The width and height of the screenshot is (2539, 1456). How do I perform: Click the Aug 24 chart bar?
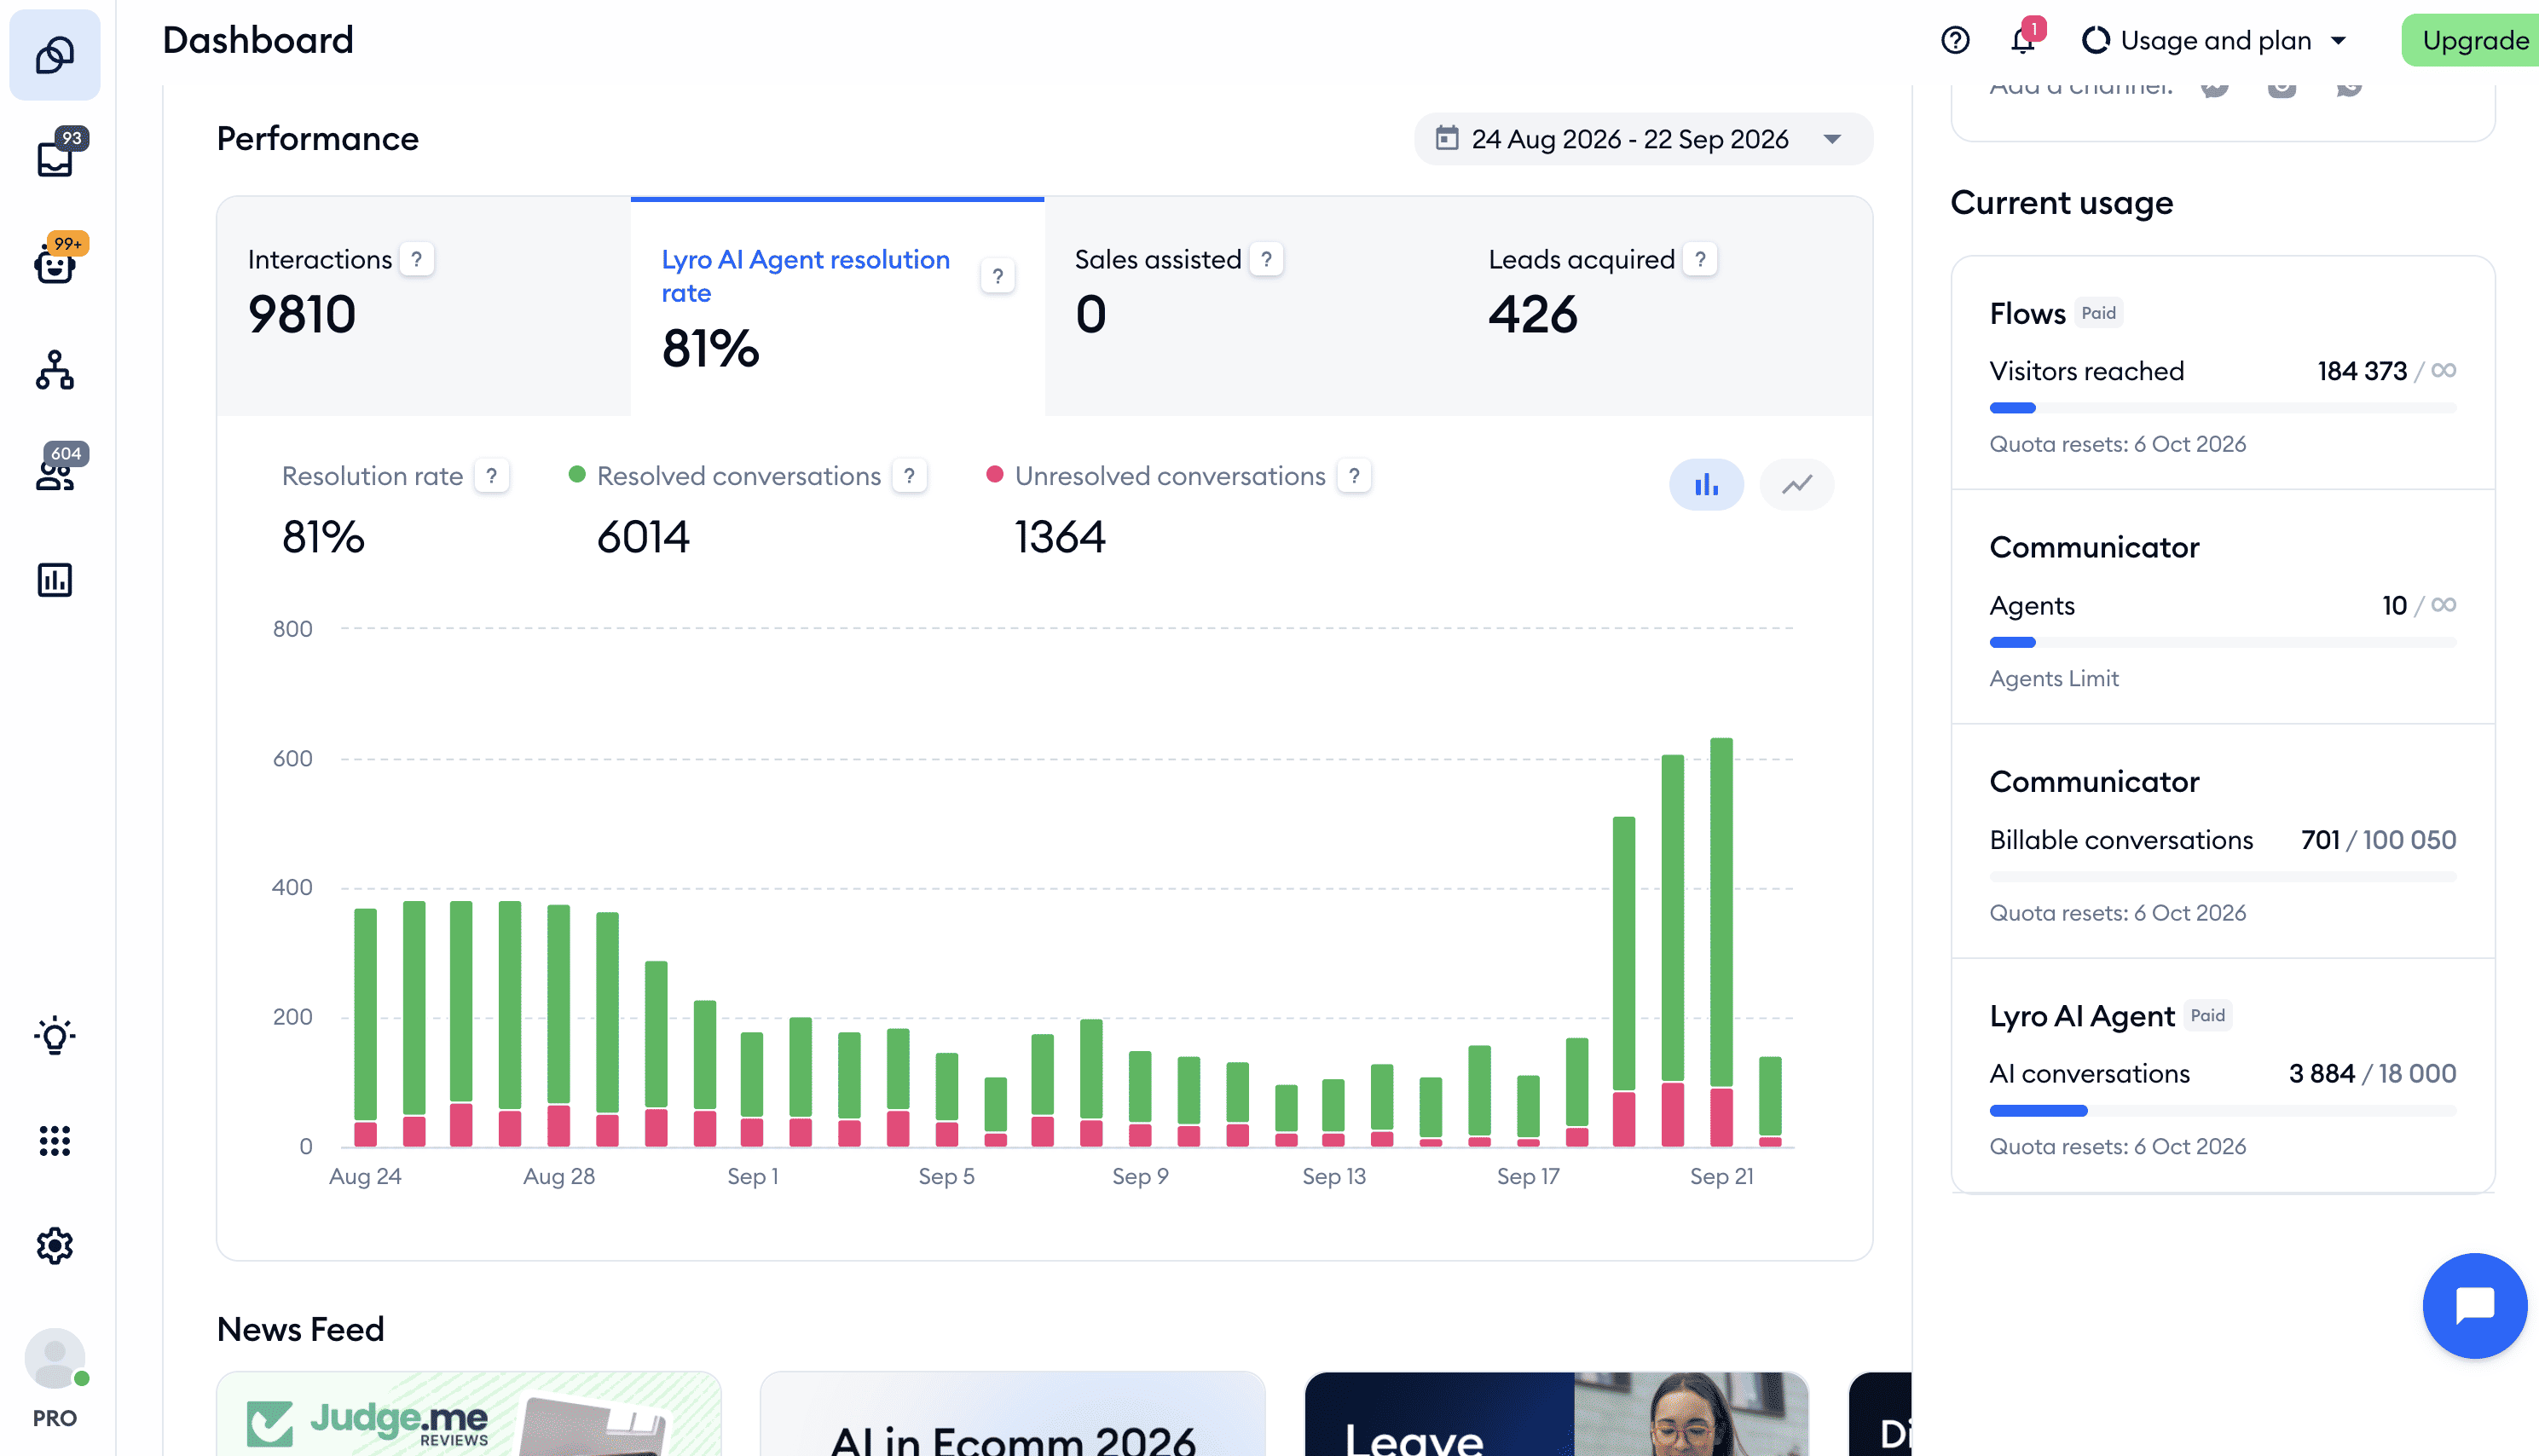click(366, 1027)
